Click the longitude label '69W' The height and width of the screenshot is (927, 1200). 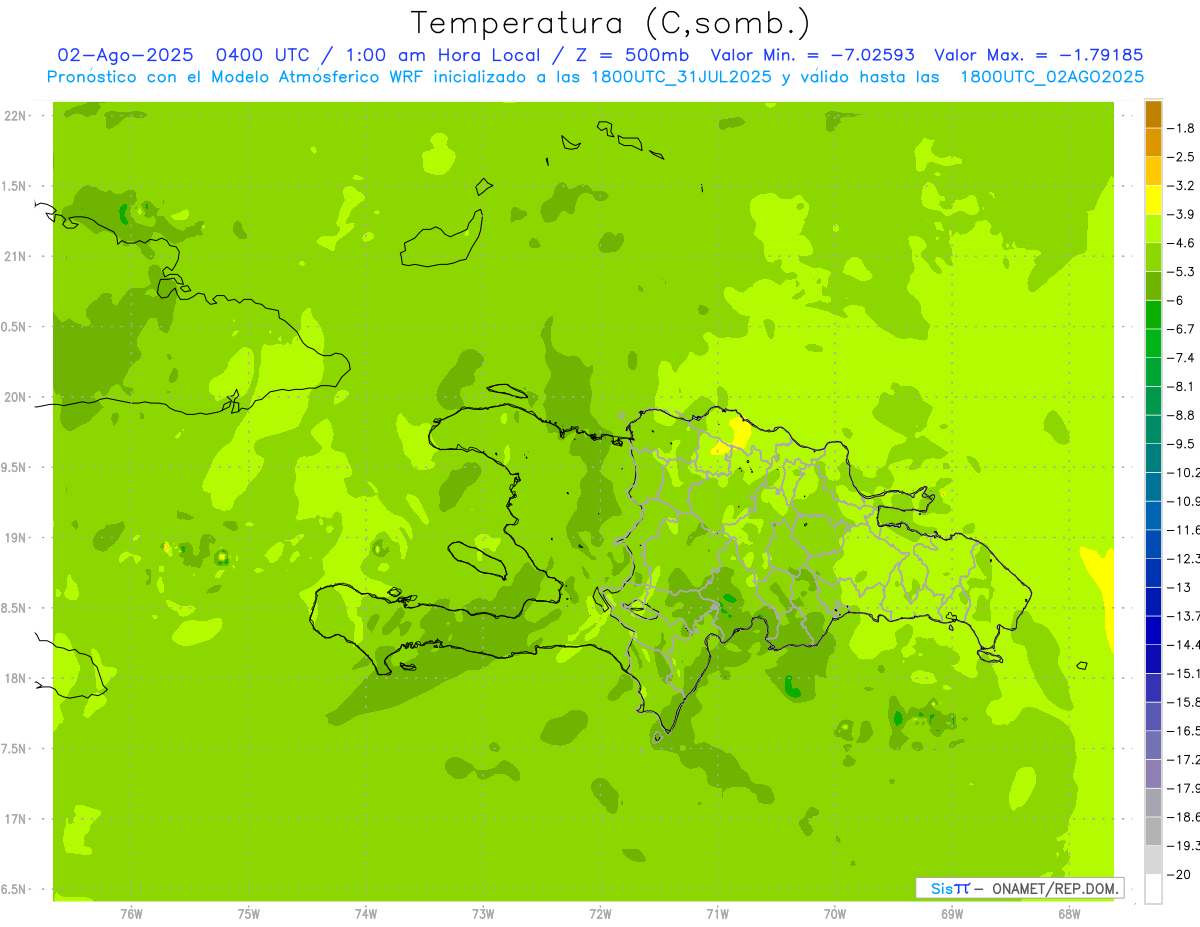point(952,913)
